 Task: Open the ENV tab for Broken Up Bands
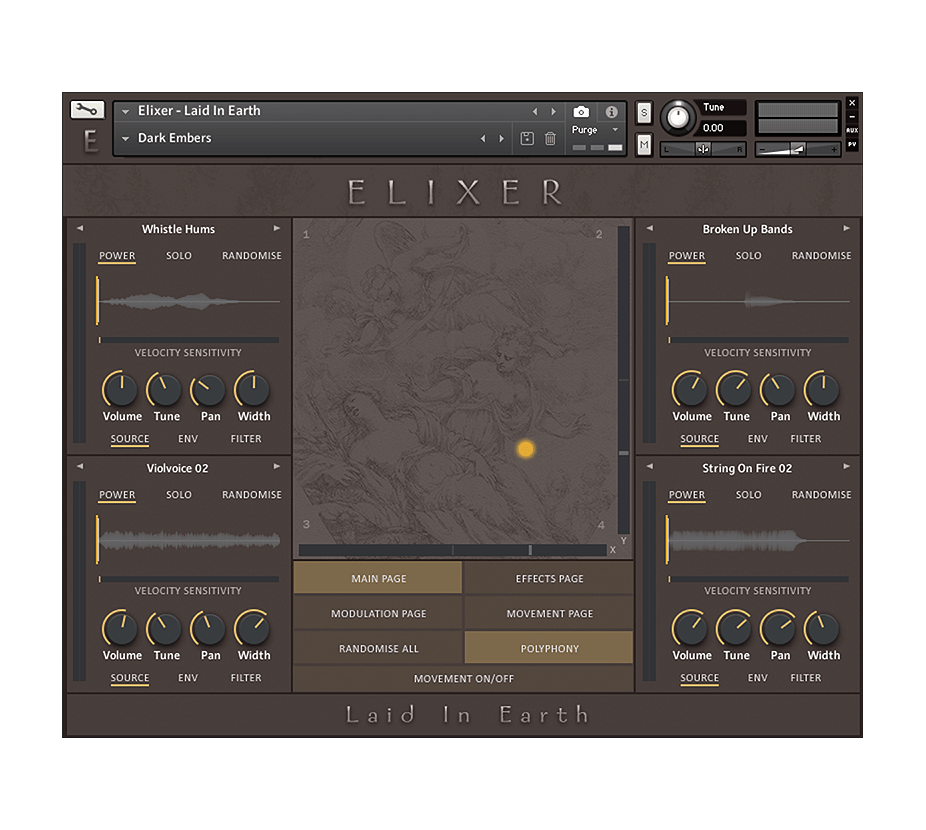pyautogui.click(x=758, y=439)
